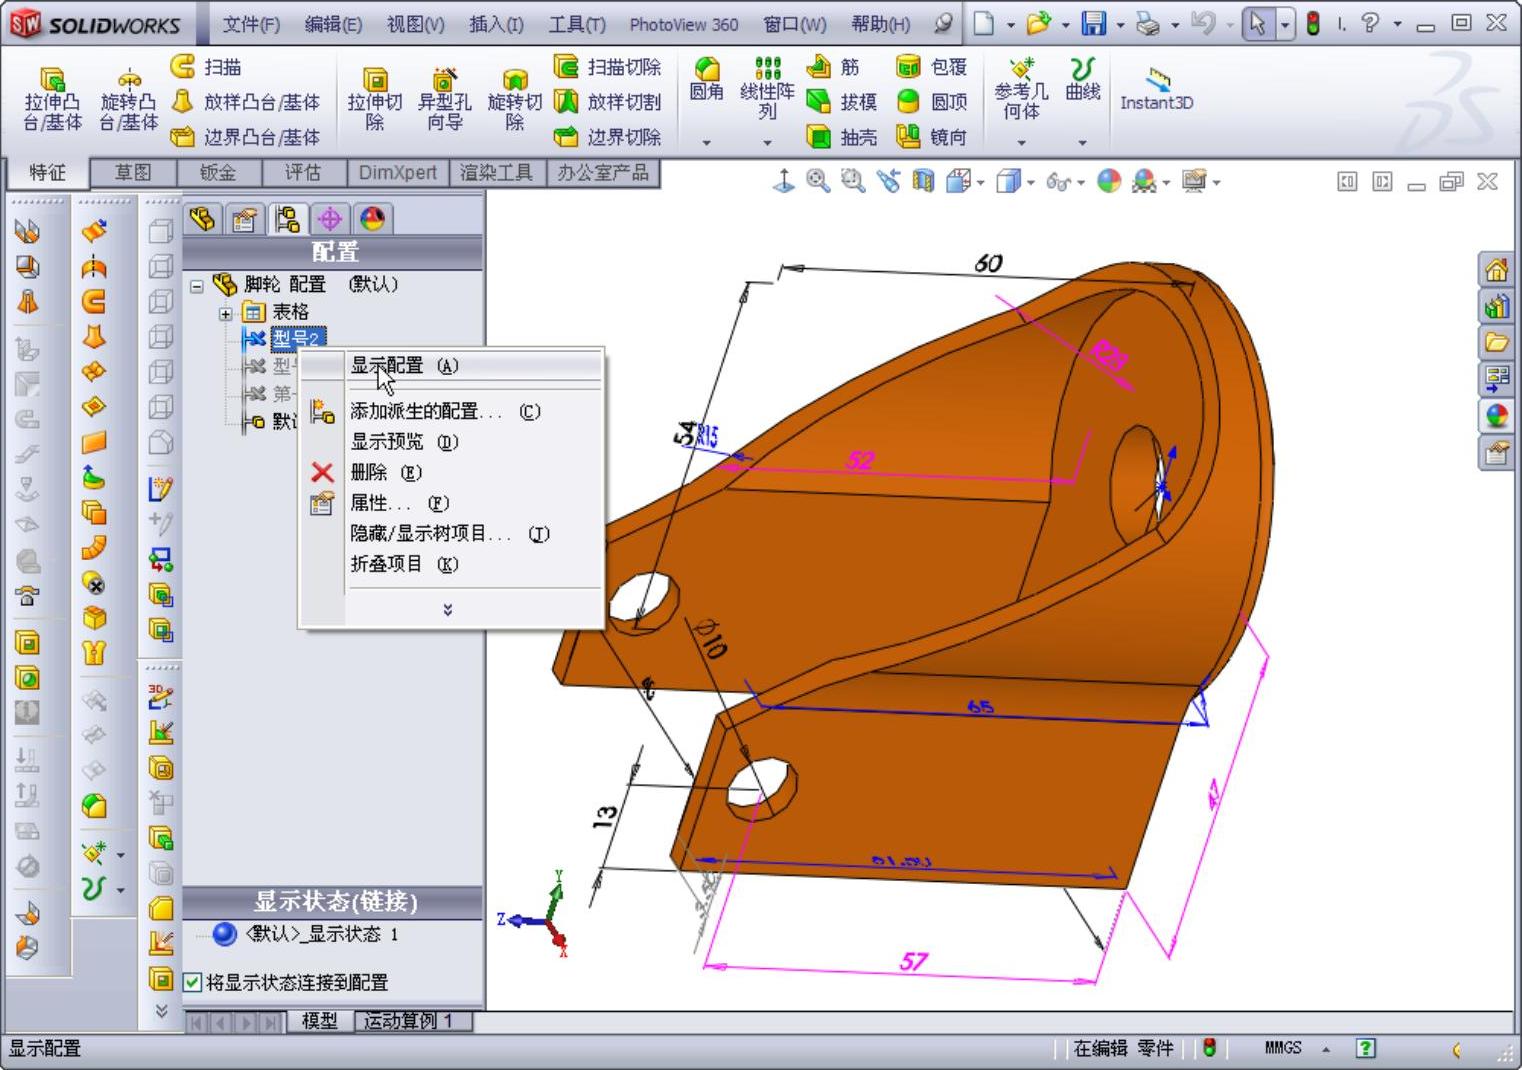1522x1070 pixels.
Task: Open the MMGS unit system status entry
Action: click(x=1282, y=1048)
